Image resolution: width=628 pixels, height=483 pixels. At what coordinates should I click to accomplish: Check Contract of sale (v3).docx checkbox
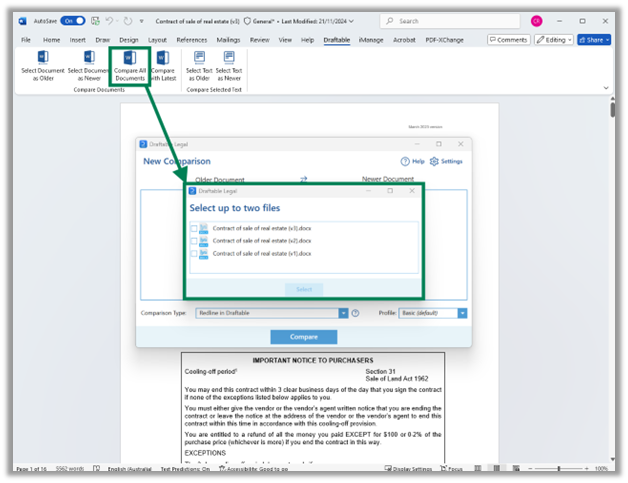coord(194,228)
